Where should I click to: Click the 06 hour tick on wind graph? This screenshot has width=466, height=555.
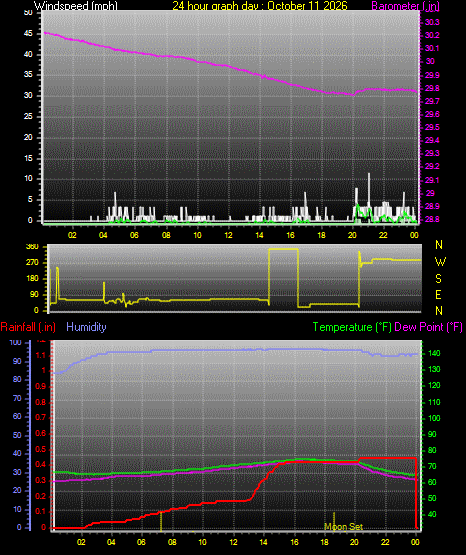pos(134,235)
